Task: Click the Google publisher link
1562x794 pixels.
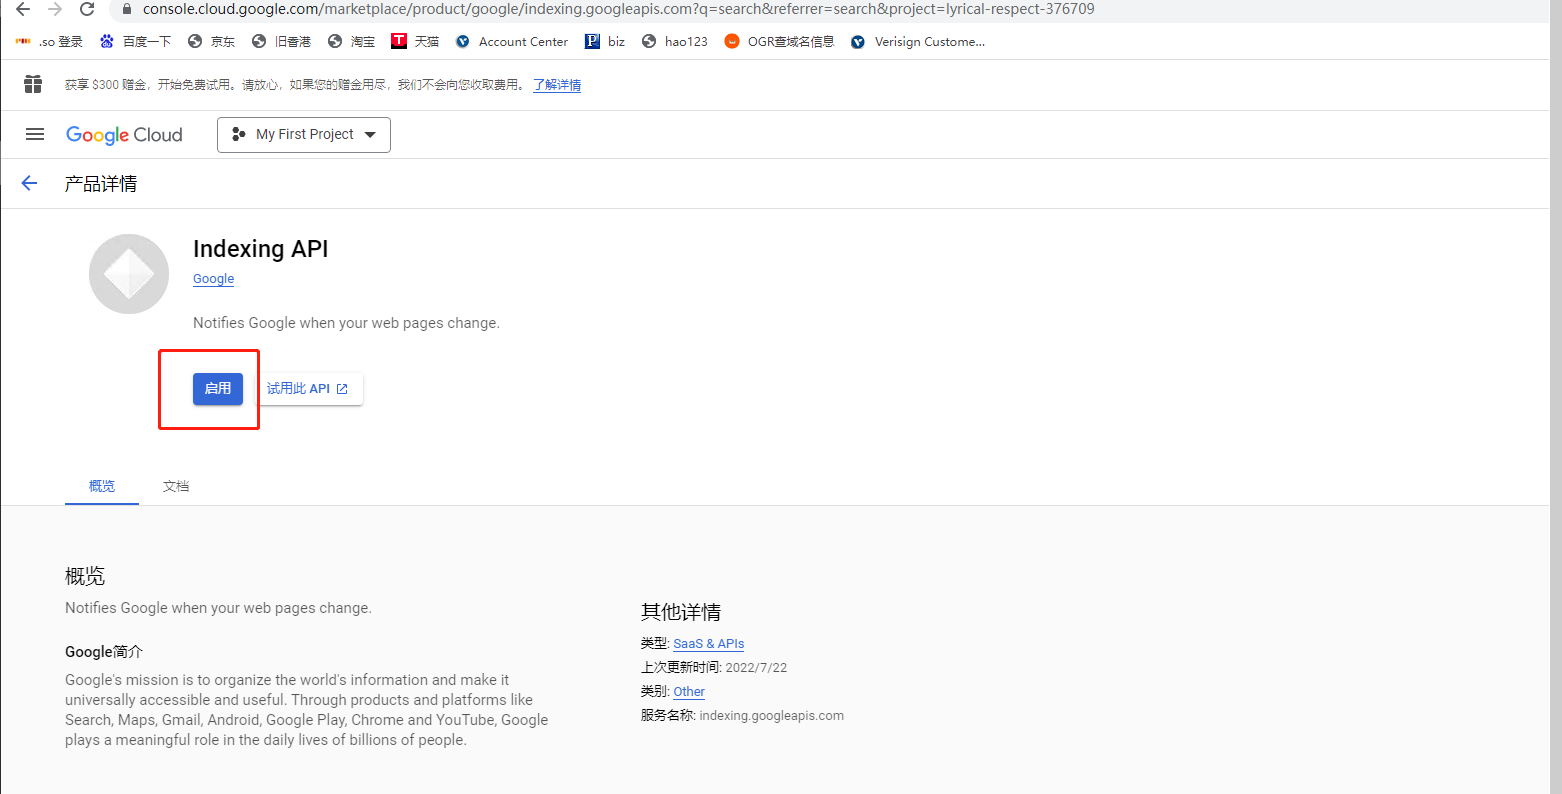Action: pyautogui.click(x=213, y=279)
